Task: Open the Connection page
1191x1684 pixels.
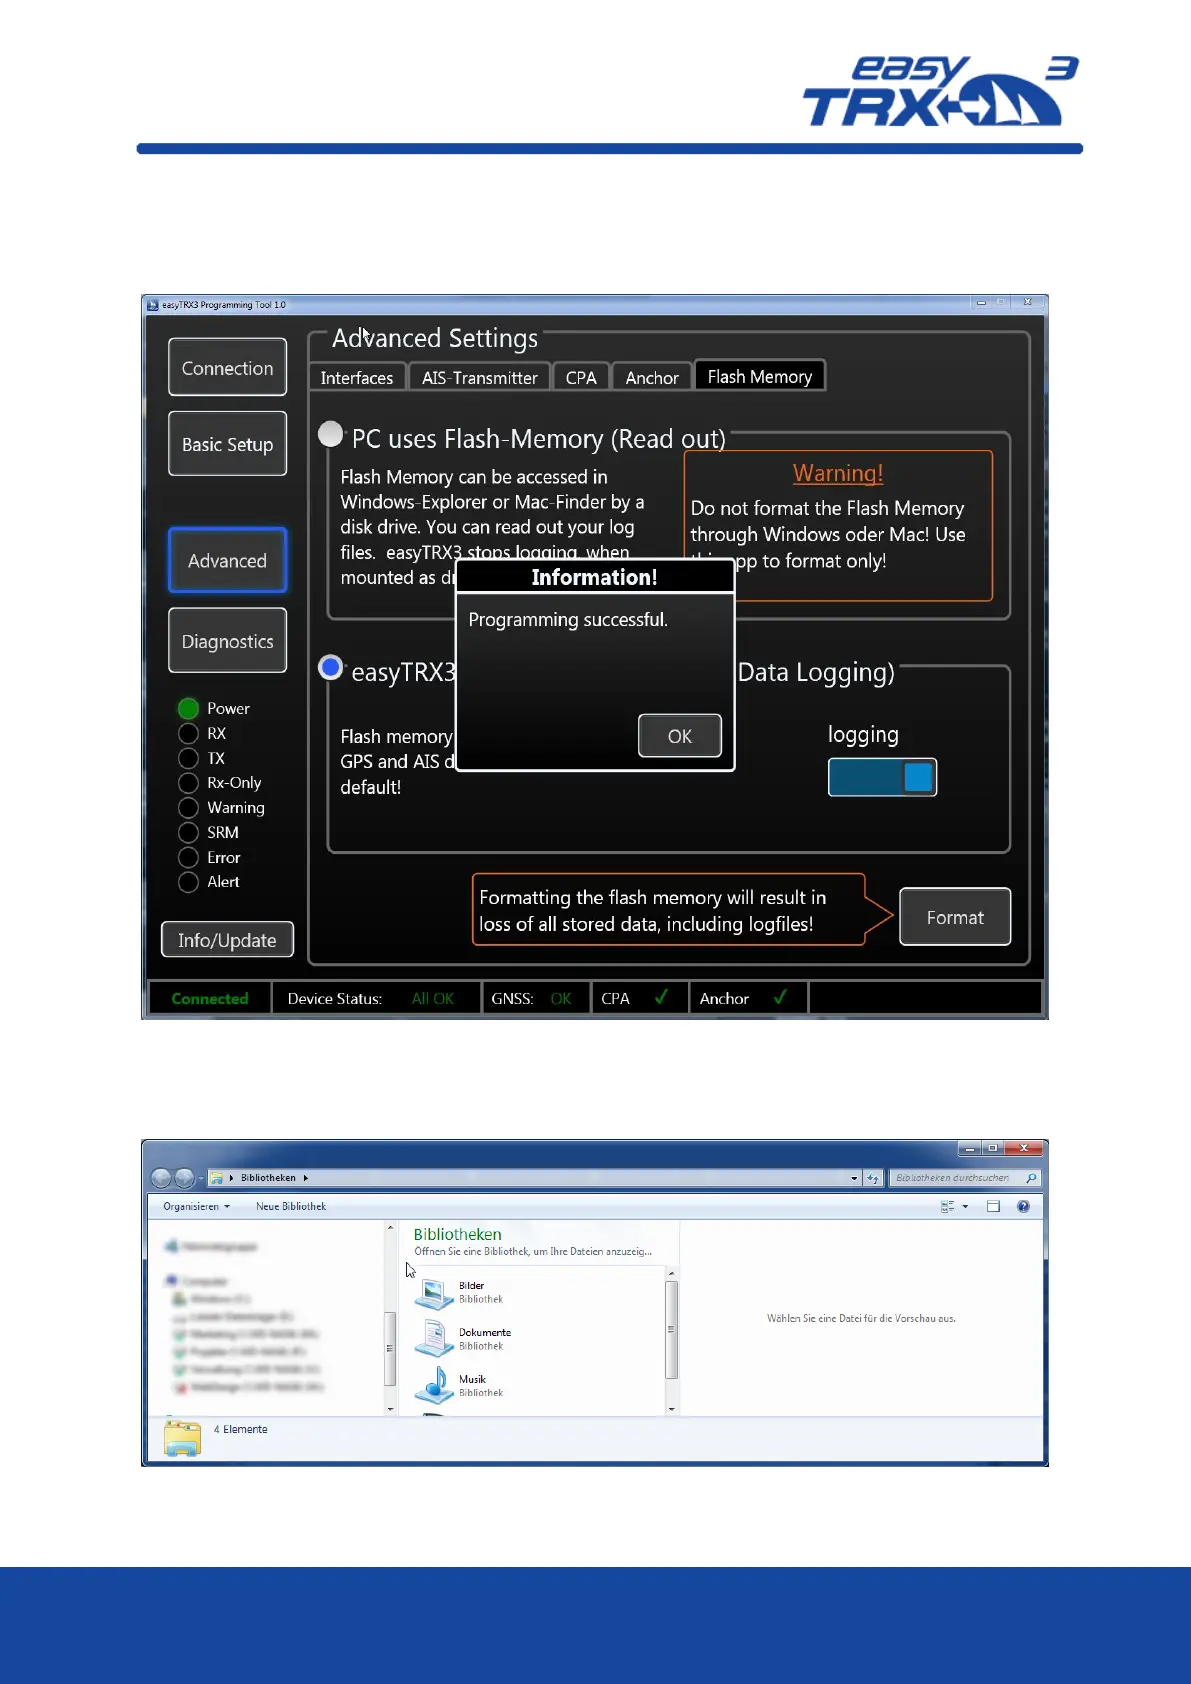Action: (227, 368)
